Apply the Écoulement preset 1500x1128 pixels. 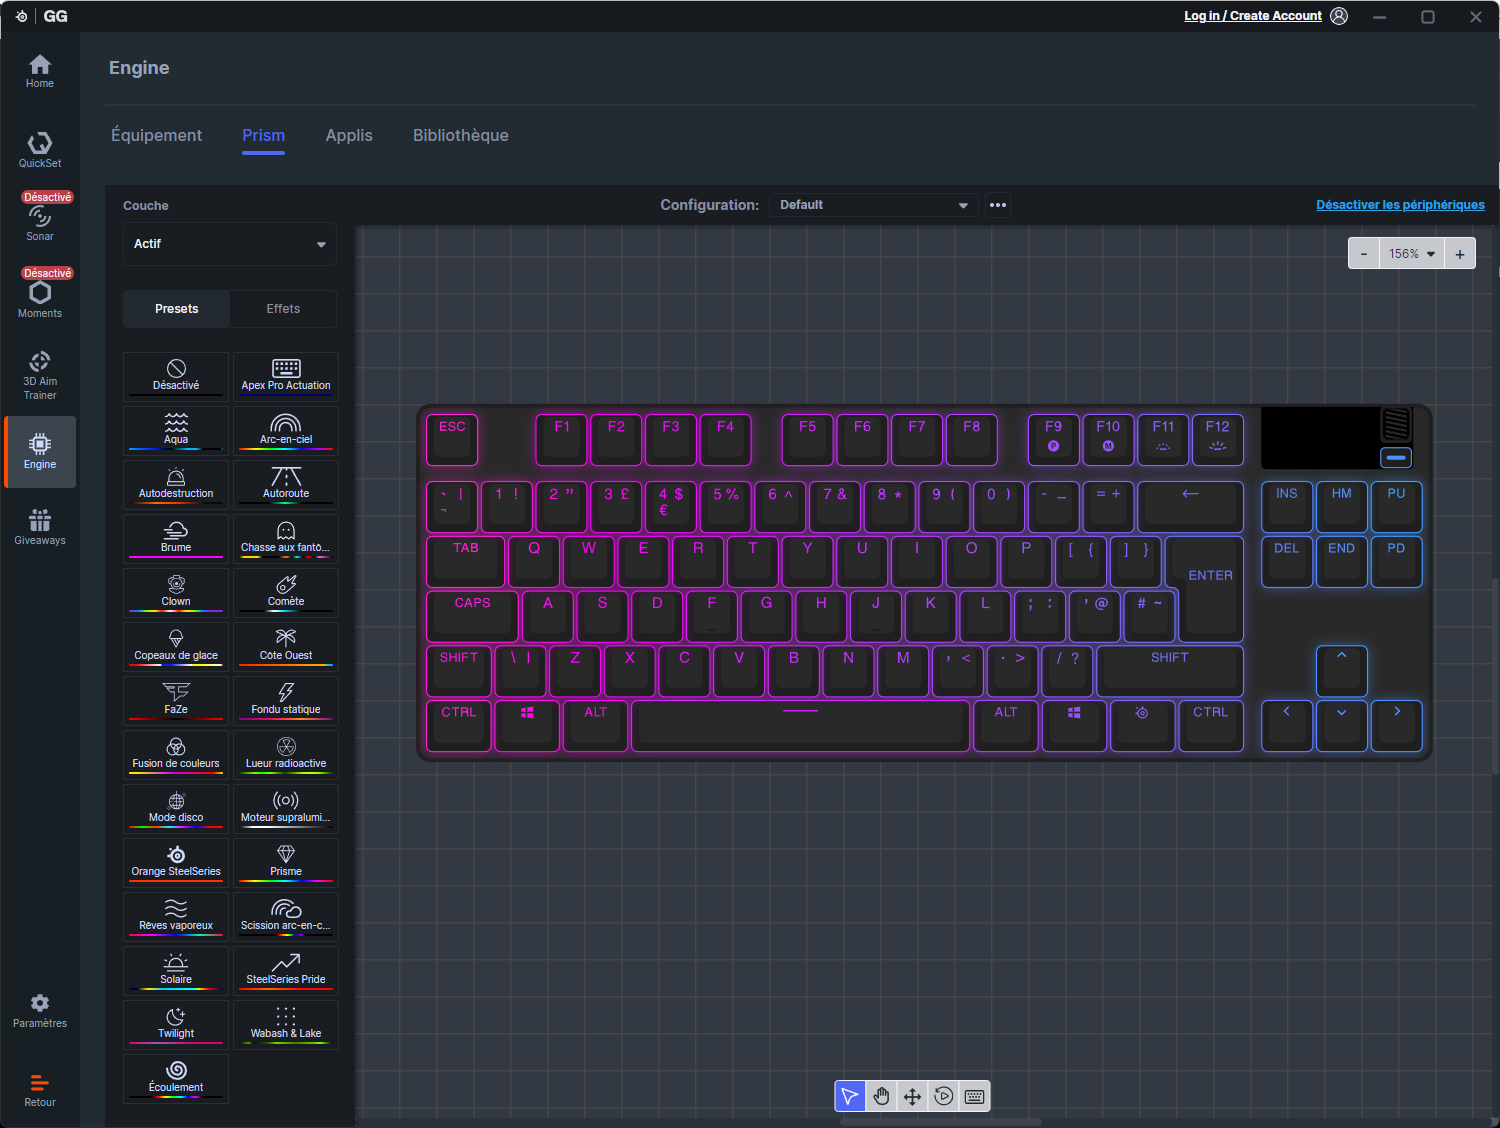click(176, 1078)
